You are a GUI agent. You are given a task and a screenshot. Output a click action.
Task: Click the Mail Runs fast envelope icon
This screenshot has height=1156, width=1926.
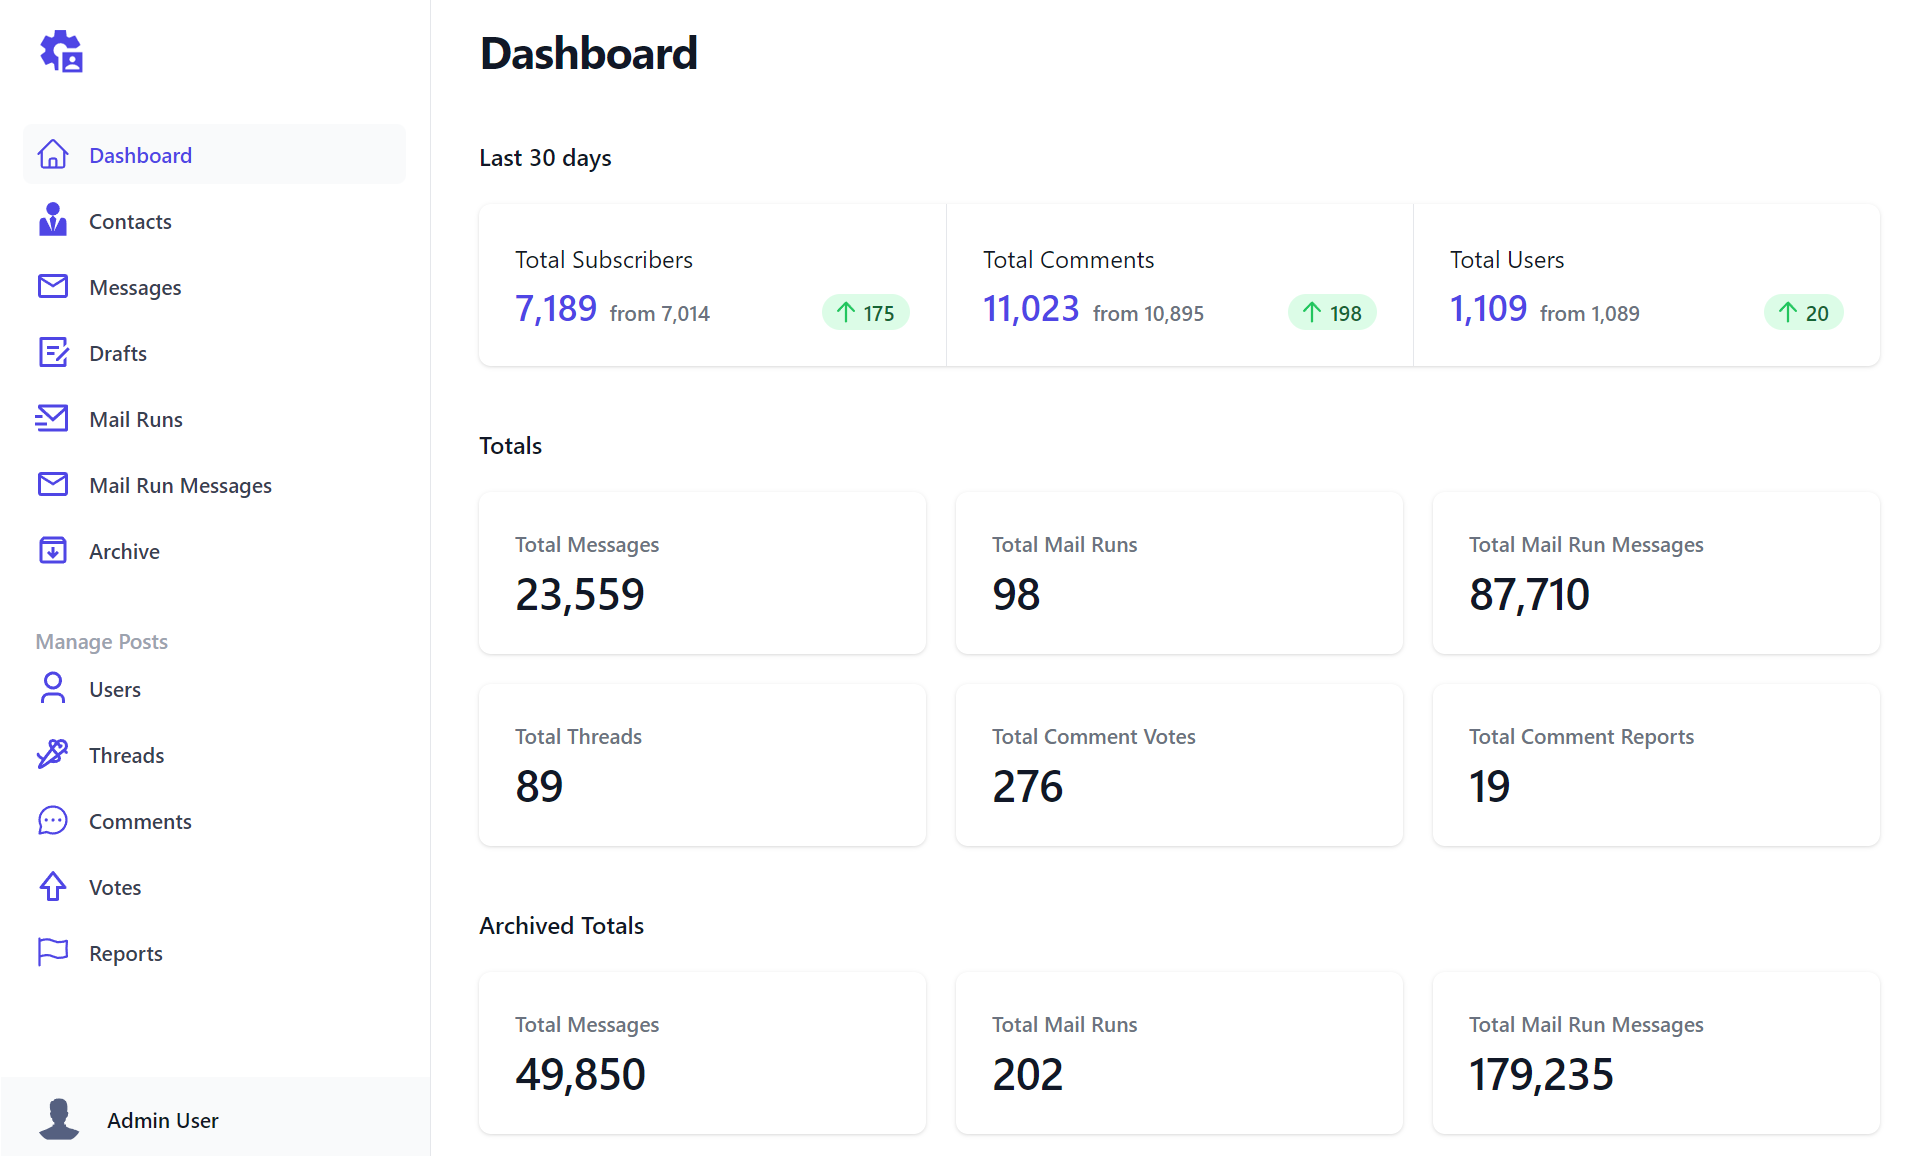(52, 418)
